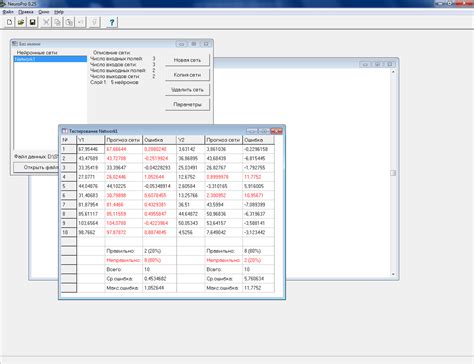Click the Y1 column header in table
This screenshot has width=474, height=364.
point(91,140)
